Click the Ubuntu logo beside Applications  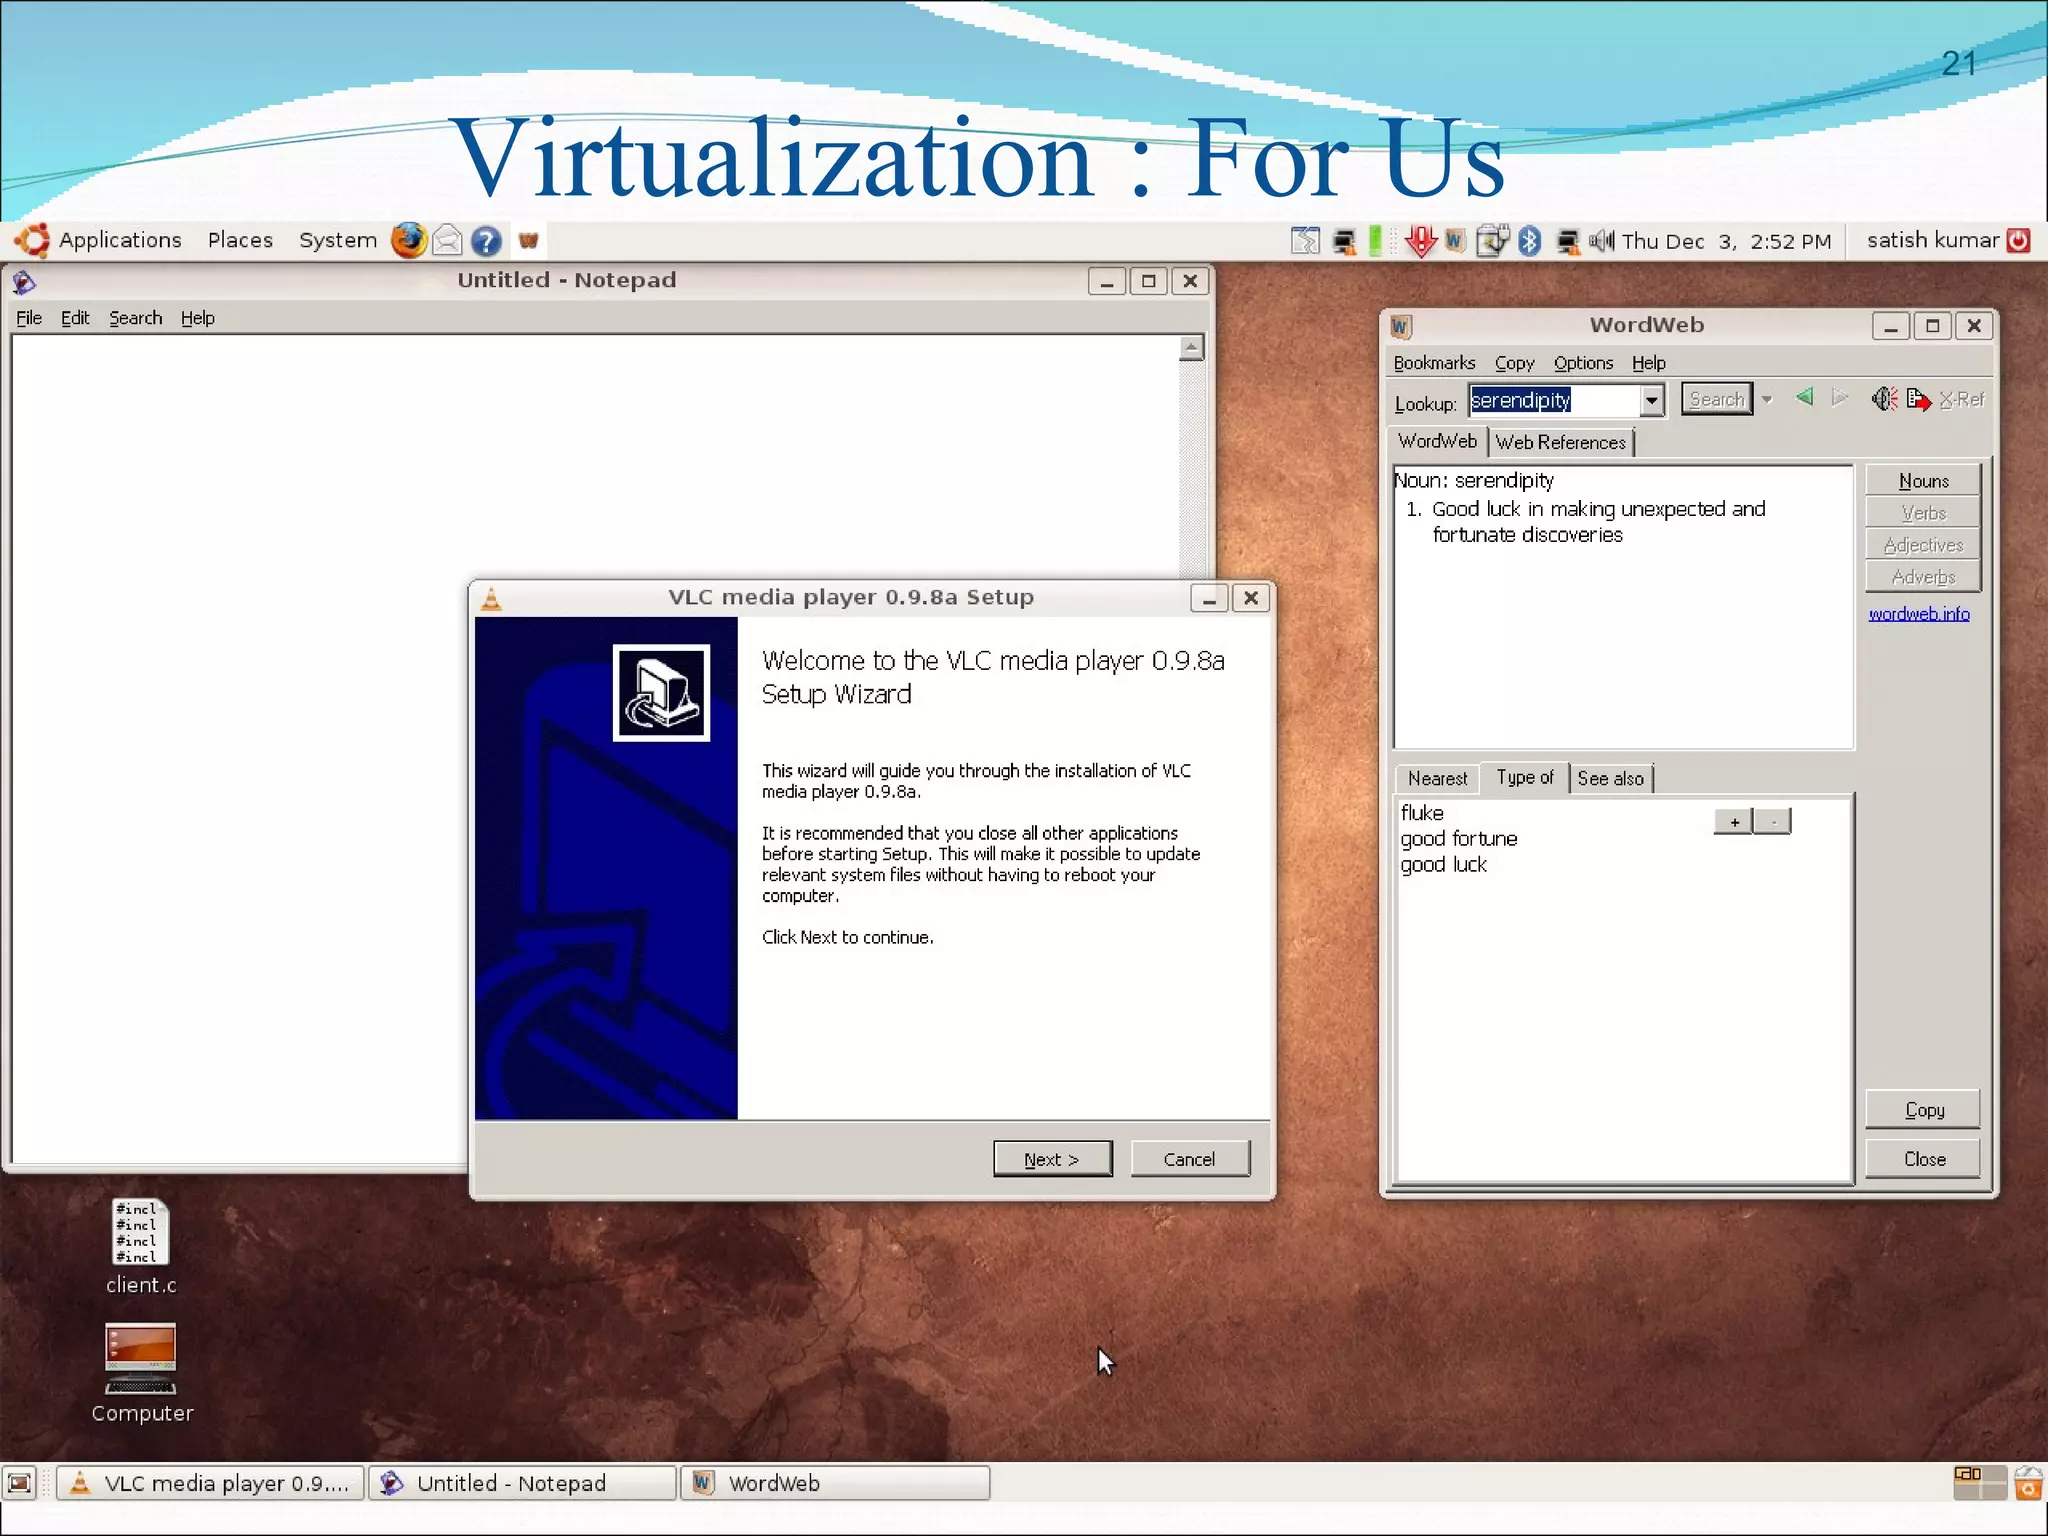coord(32,240)
